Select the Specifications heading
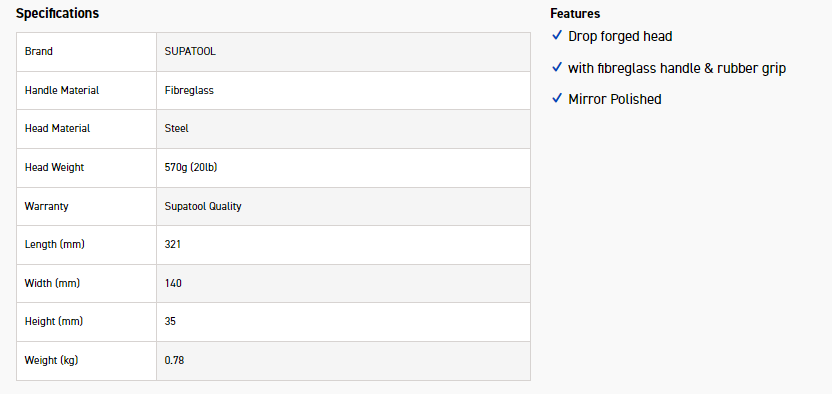The image size is (832, 394). coord(57,13)
